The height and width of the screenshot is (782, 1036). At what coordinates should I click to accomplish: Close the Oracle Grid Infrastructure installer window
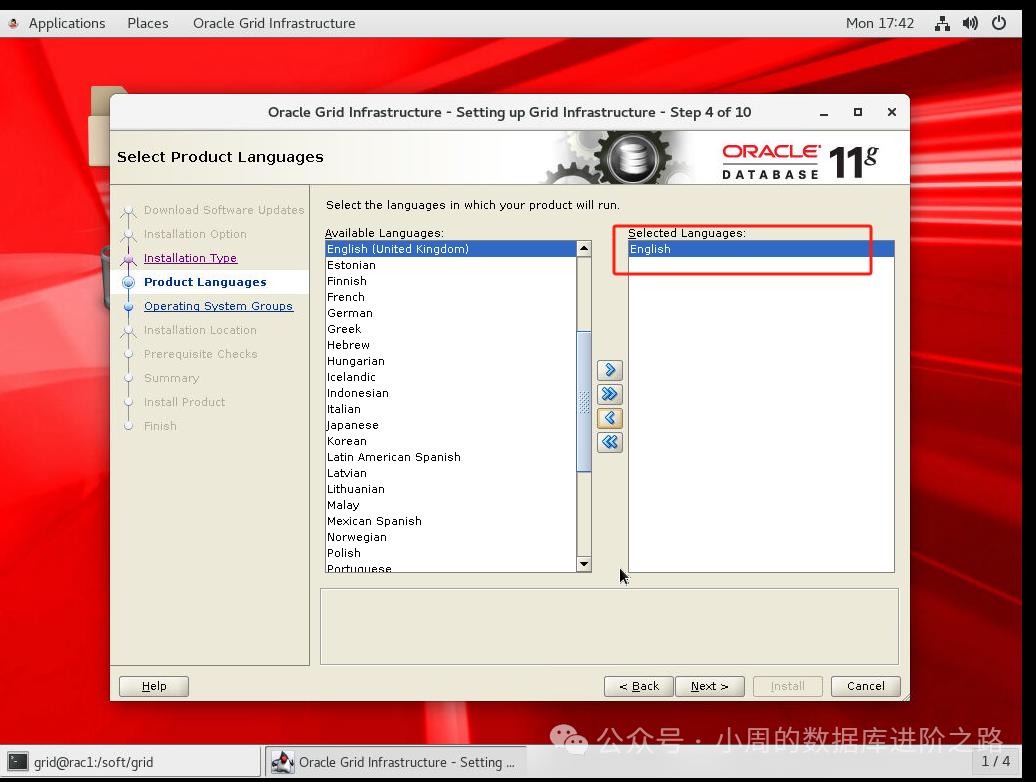(x=892, y=112)
